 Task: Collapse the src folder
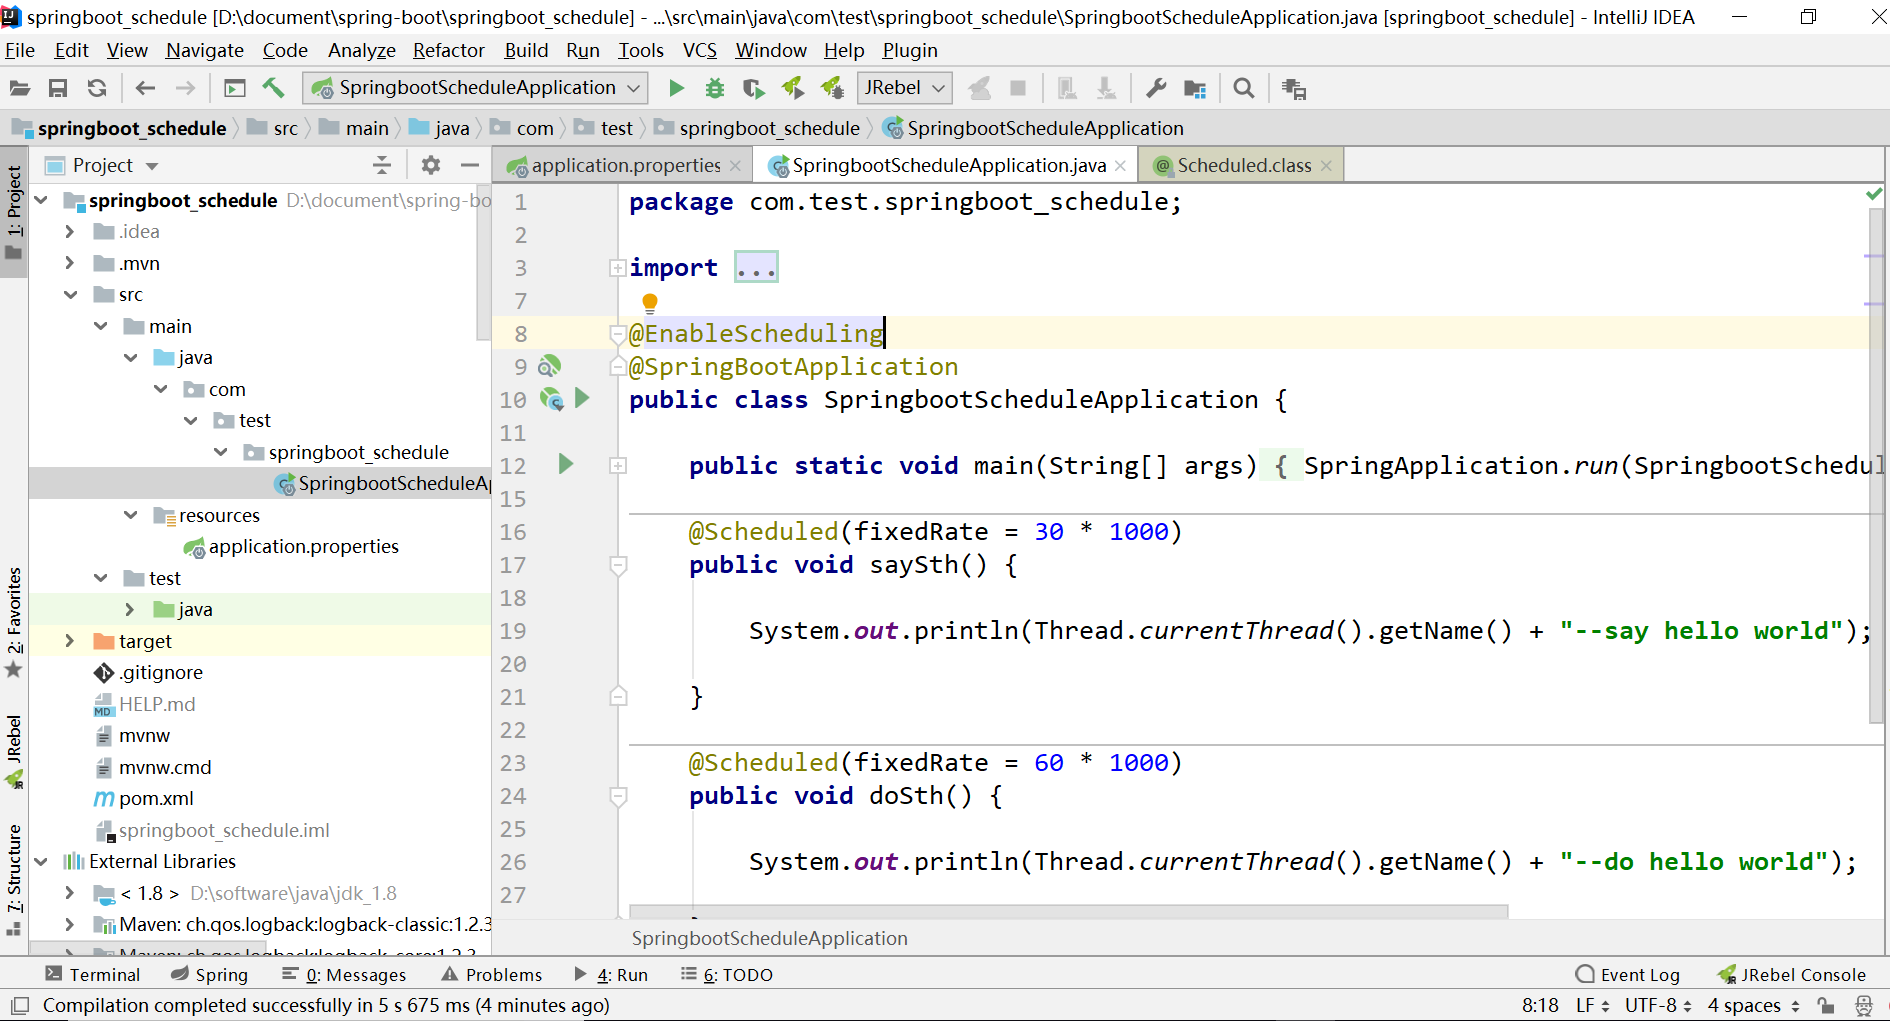point(70,294)
